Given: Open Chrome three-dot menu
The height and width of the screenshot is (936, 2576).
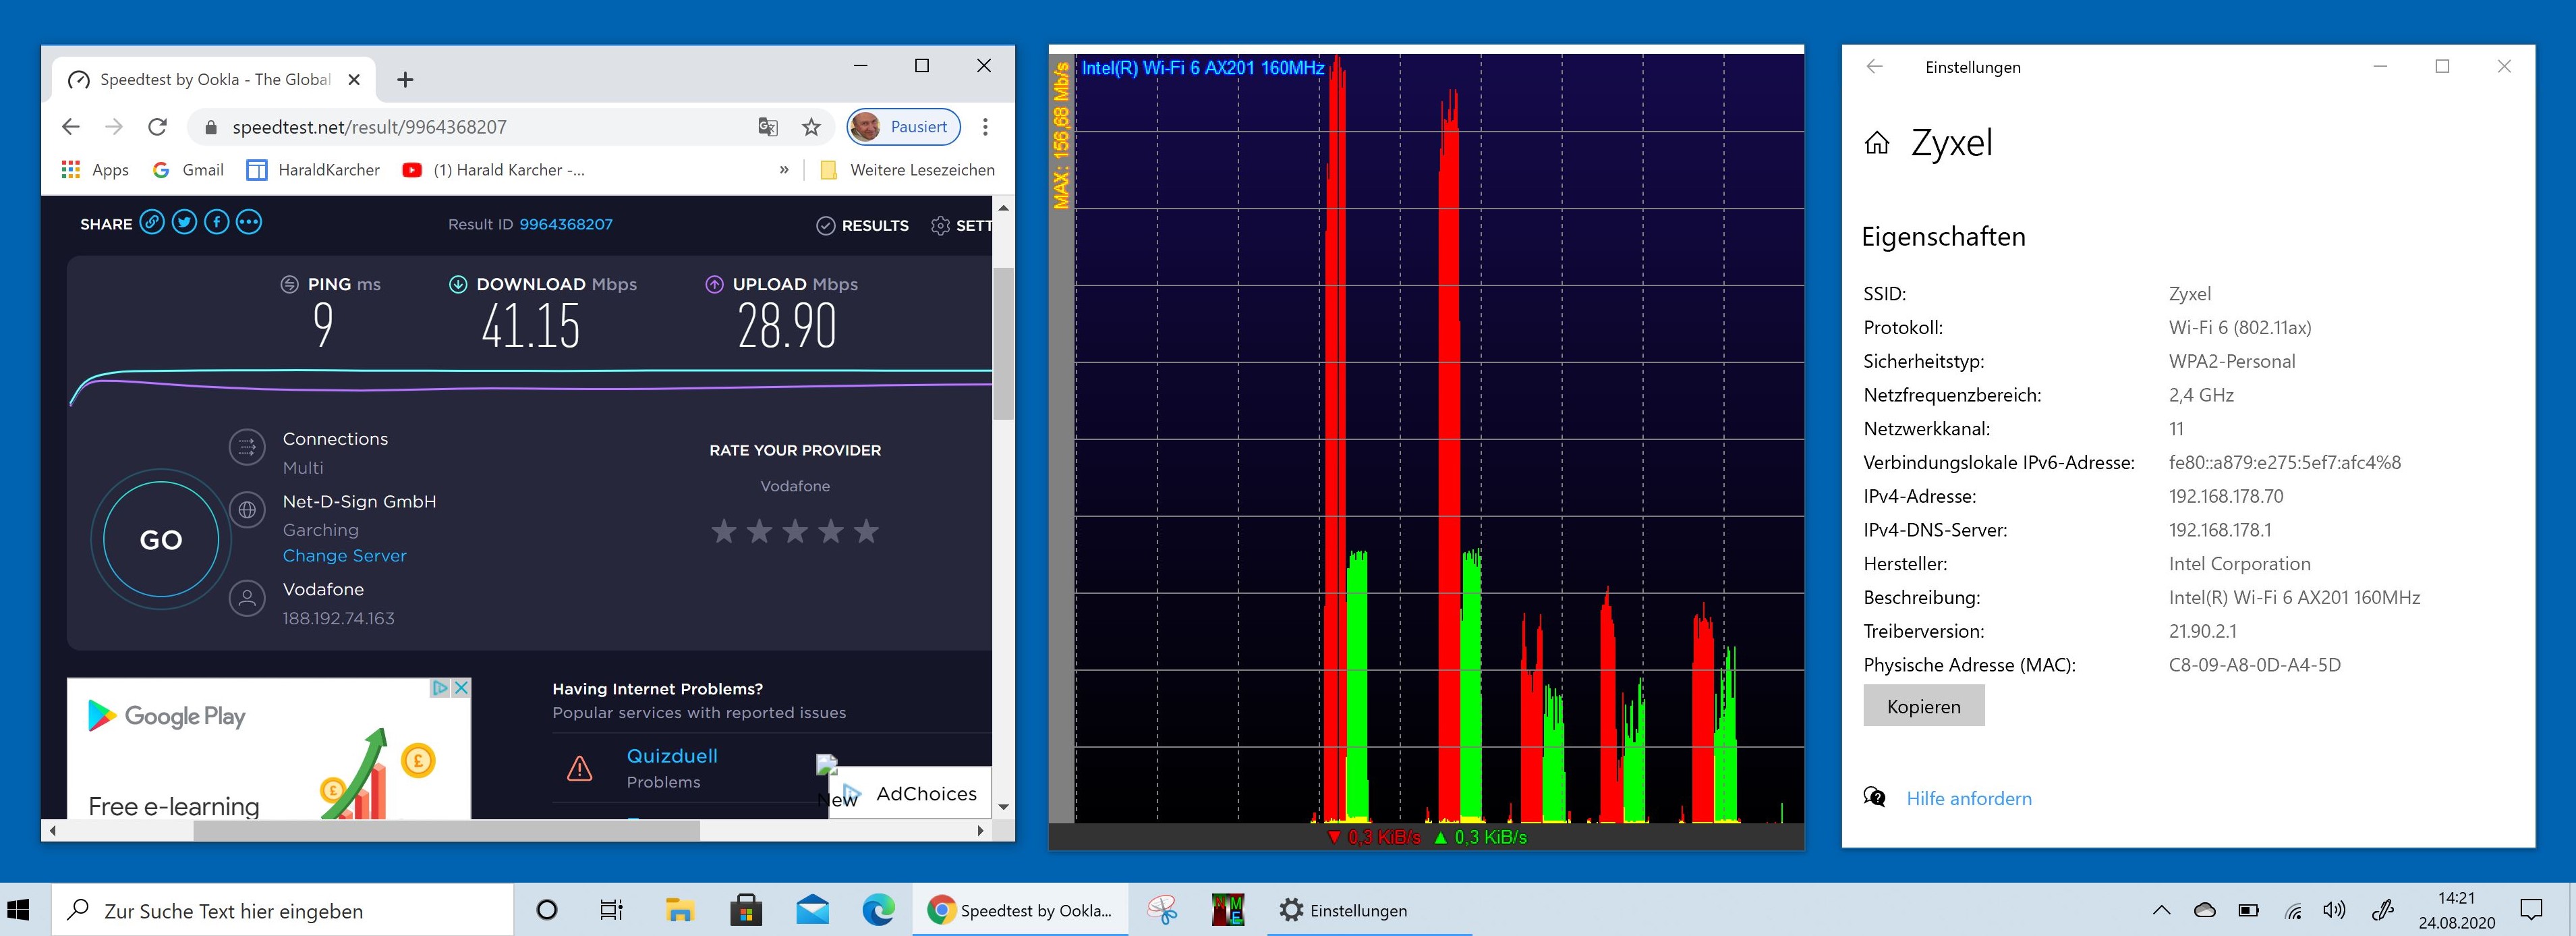Looking at the screenshot, I should (x=985, y=127).
